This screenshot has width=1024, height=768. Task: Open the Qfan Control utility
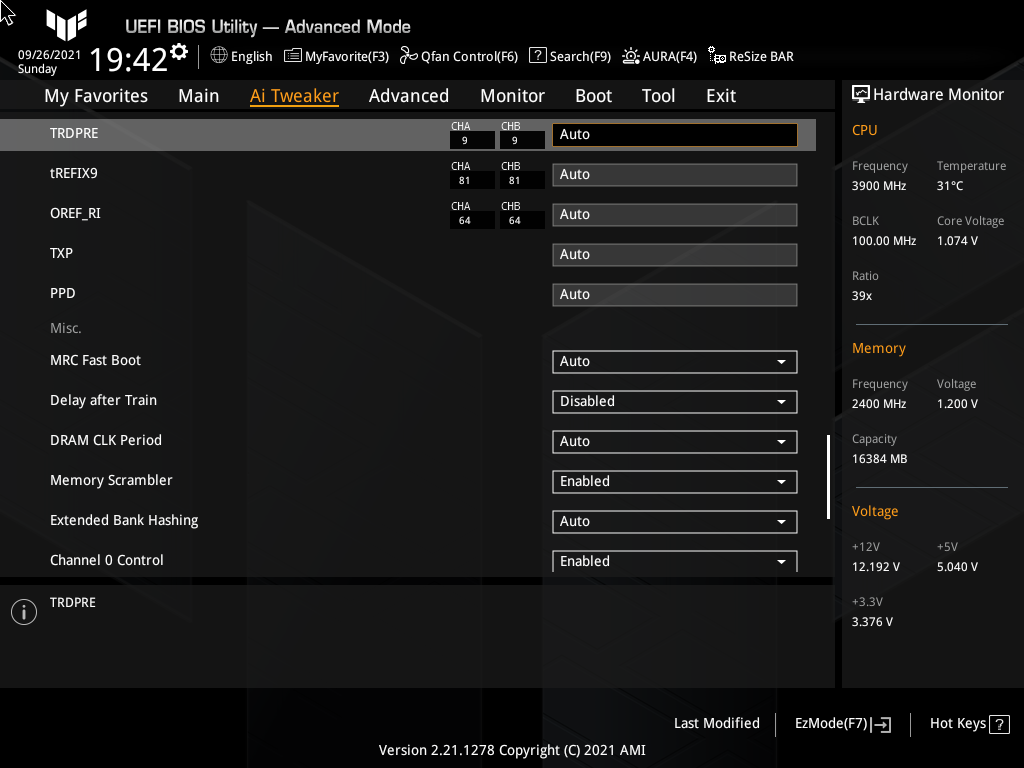[x=458, y=56]
